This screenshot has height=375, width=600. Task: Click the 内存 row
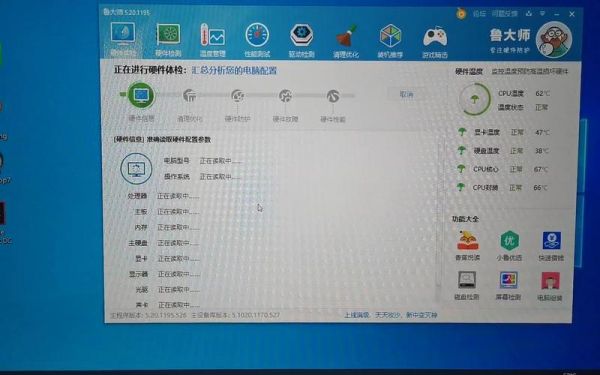167,227
